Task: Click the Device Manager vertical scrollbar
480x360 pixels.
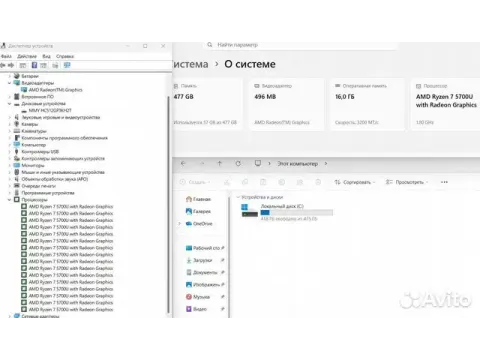Action: tap(168, 204)
